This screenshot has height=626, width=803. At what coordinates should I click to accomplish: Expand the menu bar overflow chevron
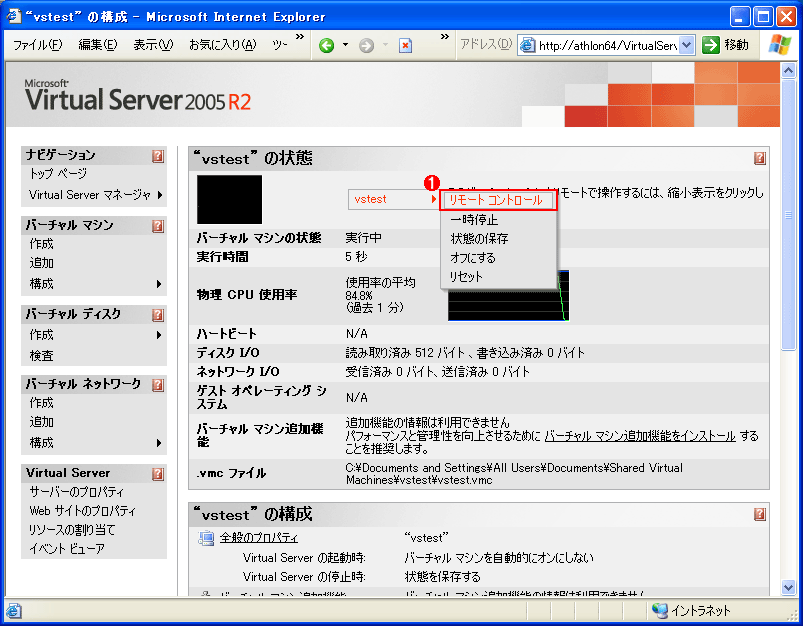(x=300, y=36)
